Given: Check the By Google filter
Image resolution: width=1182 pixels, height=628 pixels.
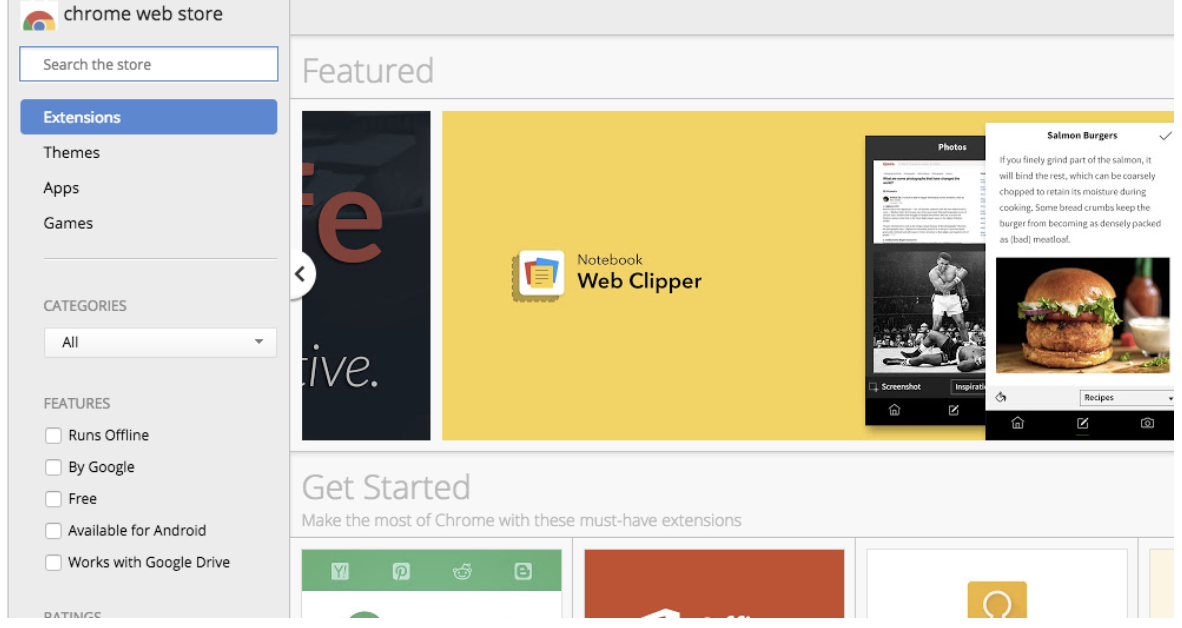Looking at the screenshot, I should [x=54, y=467].
